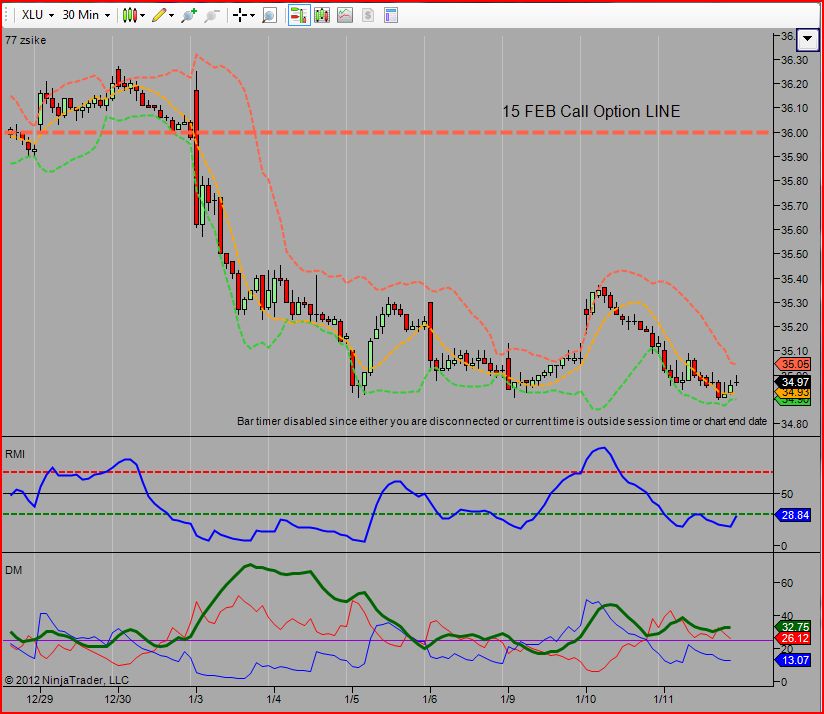Click the strategies dollar icon
This screenshot has width=824, height=714.
[x=368, y=15]
